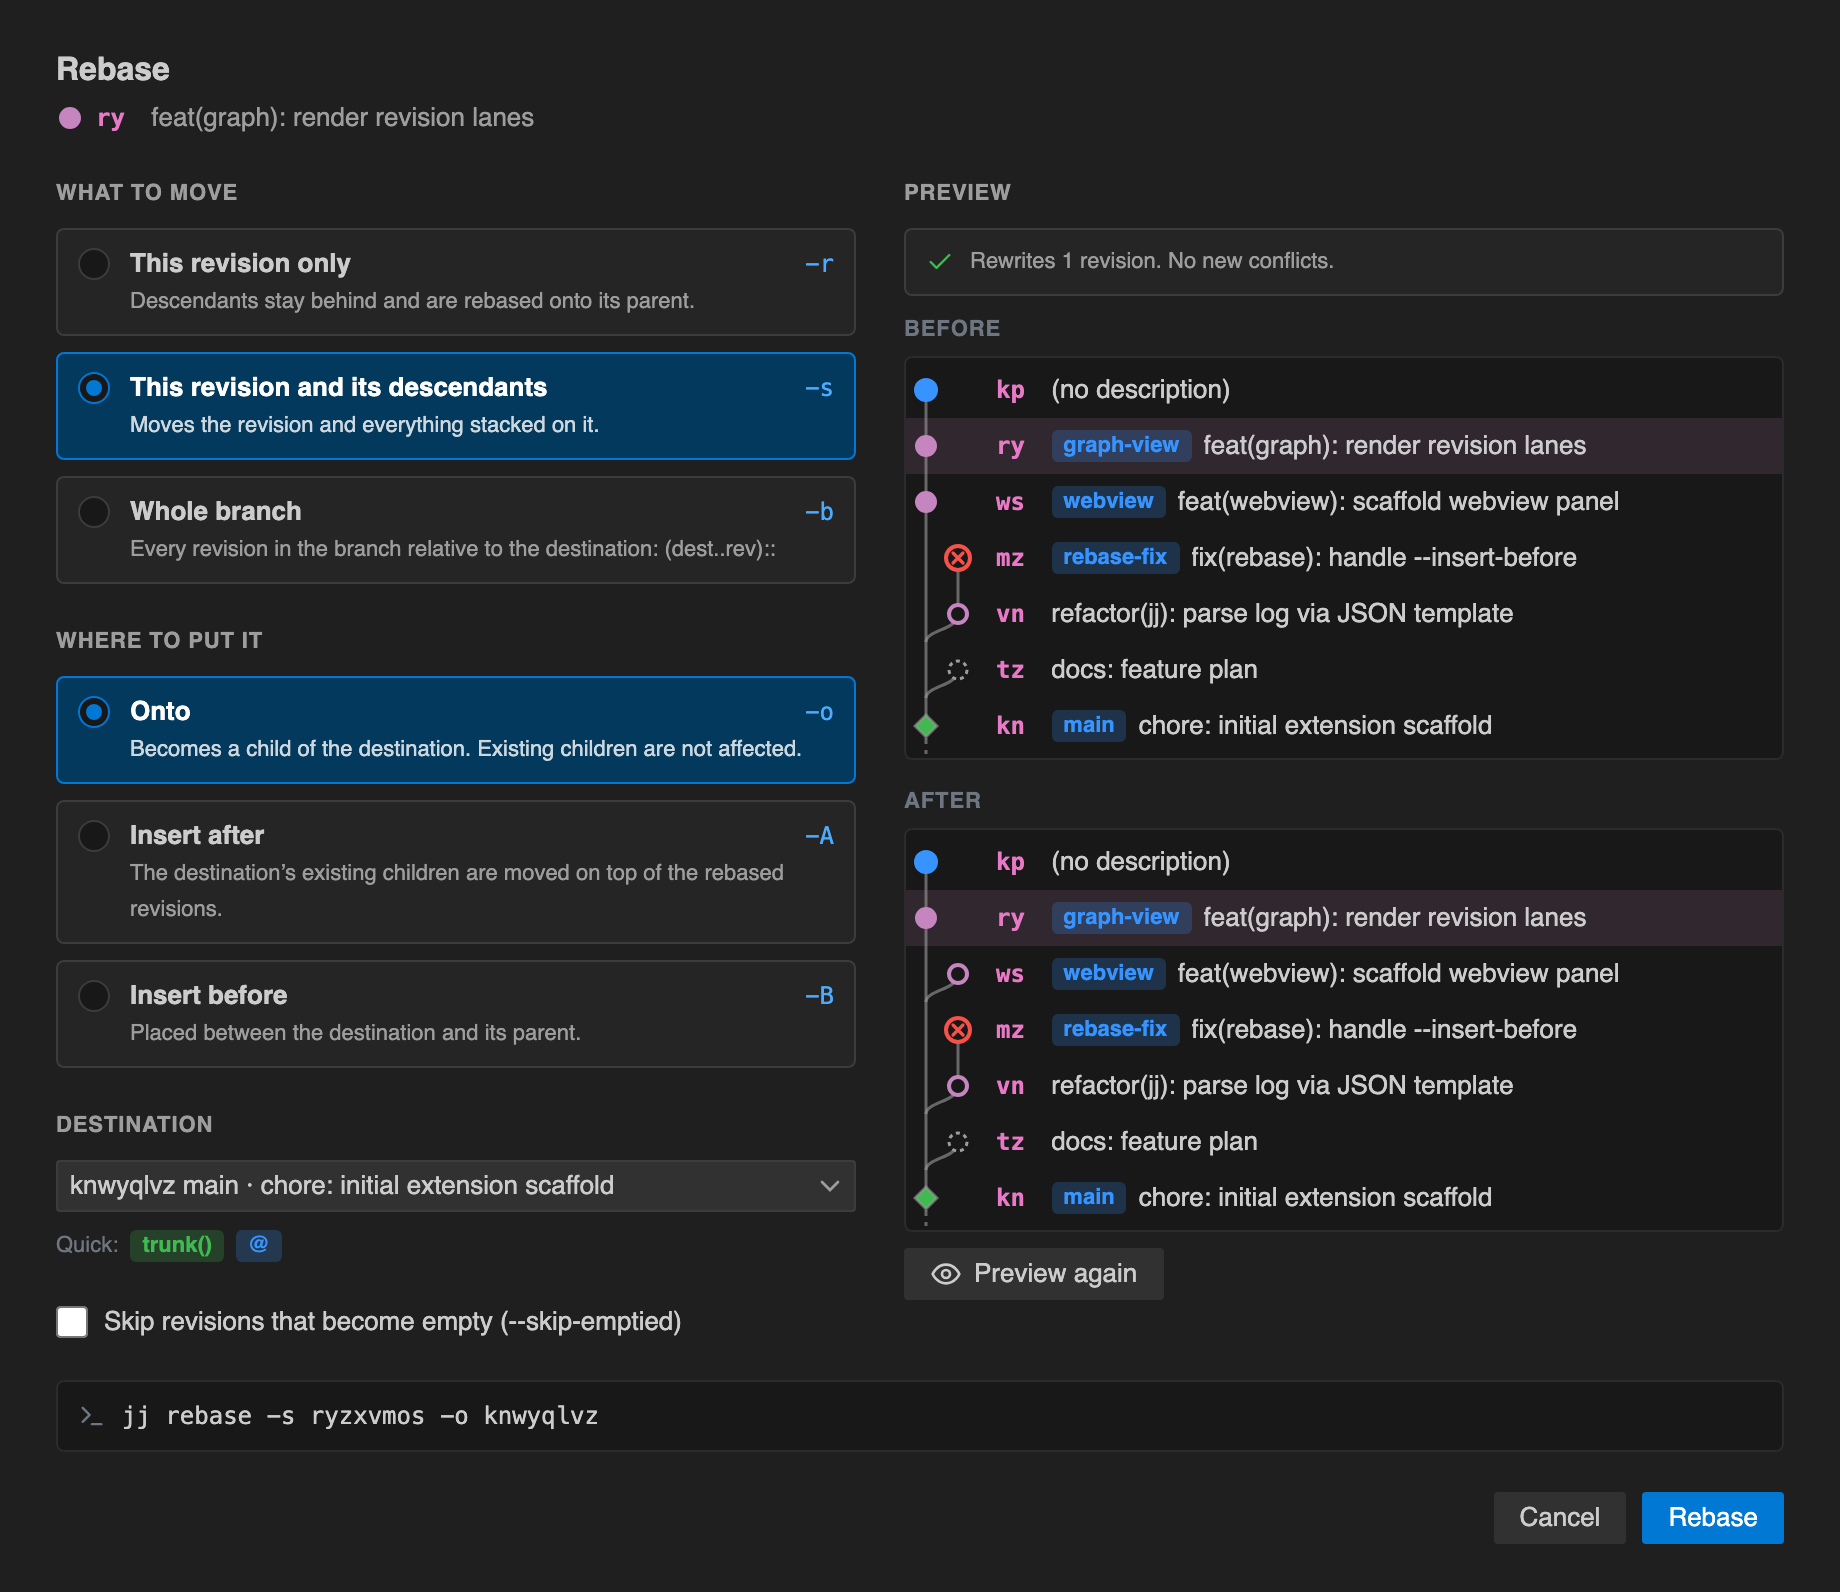This screenshot has width=1840, height=1592.
Task: Cancel the rebase dialog
Action: pos(1560,1518)
